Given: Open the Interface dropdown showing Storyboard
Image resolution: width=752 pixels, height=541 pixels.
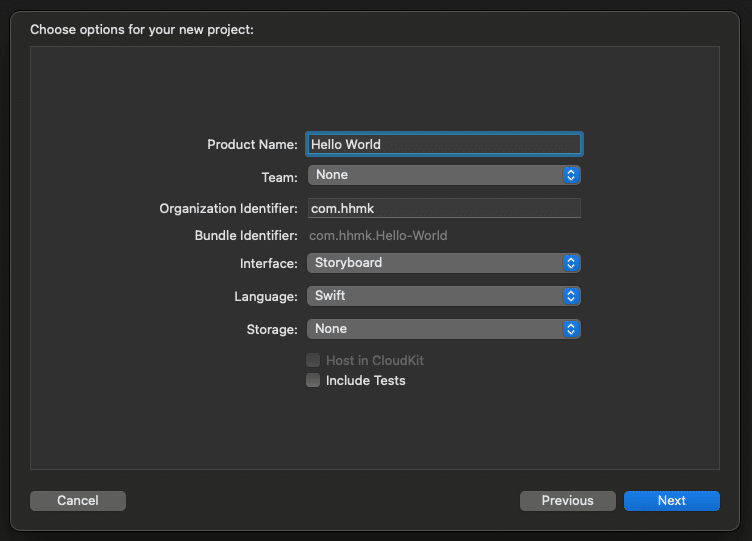Looking at the screenshot, I should pyautogui.click(x=444, y=263).
